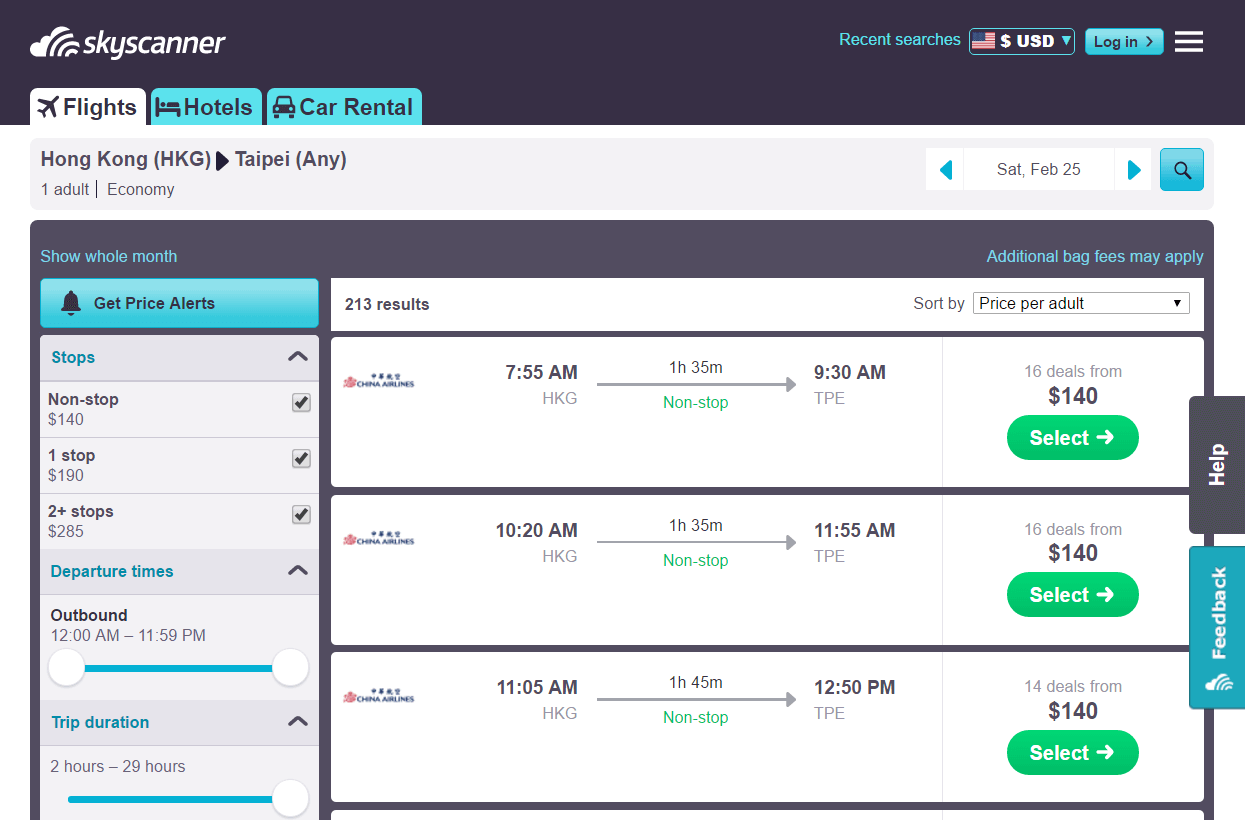1245x820 pixels.
Task: Open the hamburger menu icon
Action: [x=1188, y=42]
